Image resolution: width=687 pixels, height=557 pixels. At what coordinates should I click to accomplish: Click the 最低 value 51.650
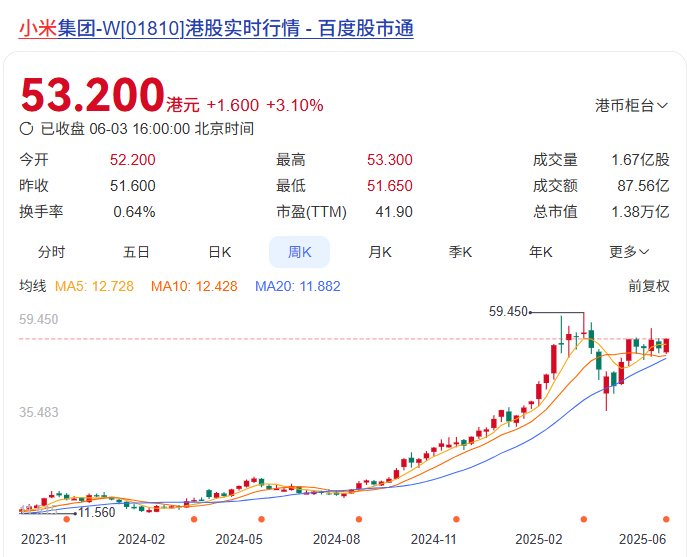[x=390, y=186]
